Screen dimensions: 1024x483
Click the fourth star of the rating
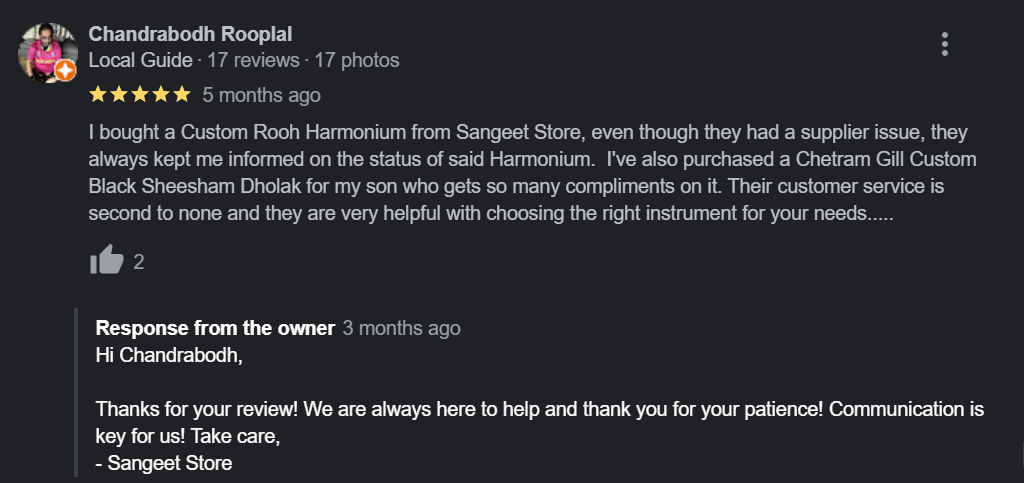click(x=161, y=95)
